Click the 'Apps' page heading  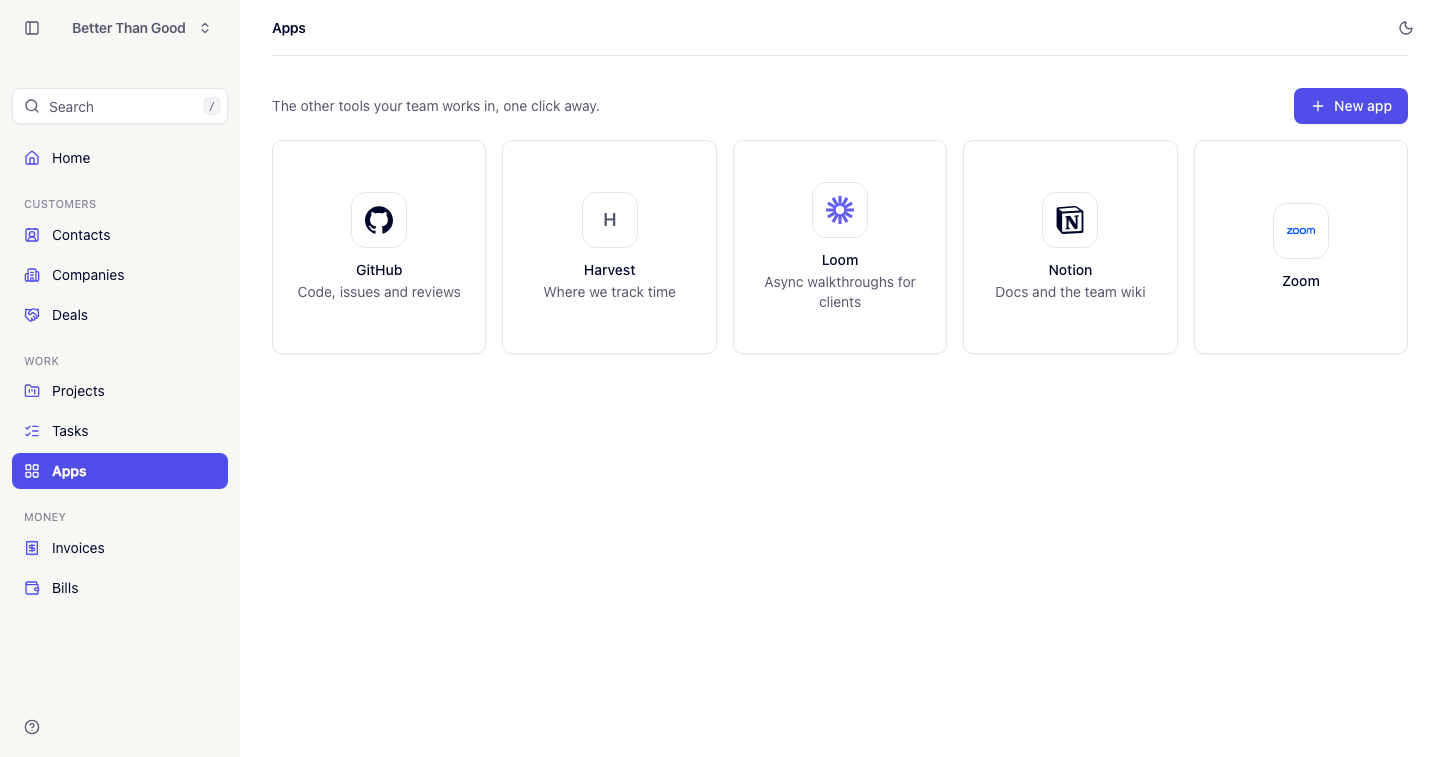(289, 28)
